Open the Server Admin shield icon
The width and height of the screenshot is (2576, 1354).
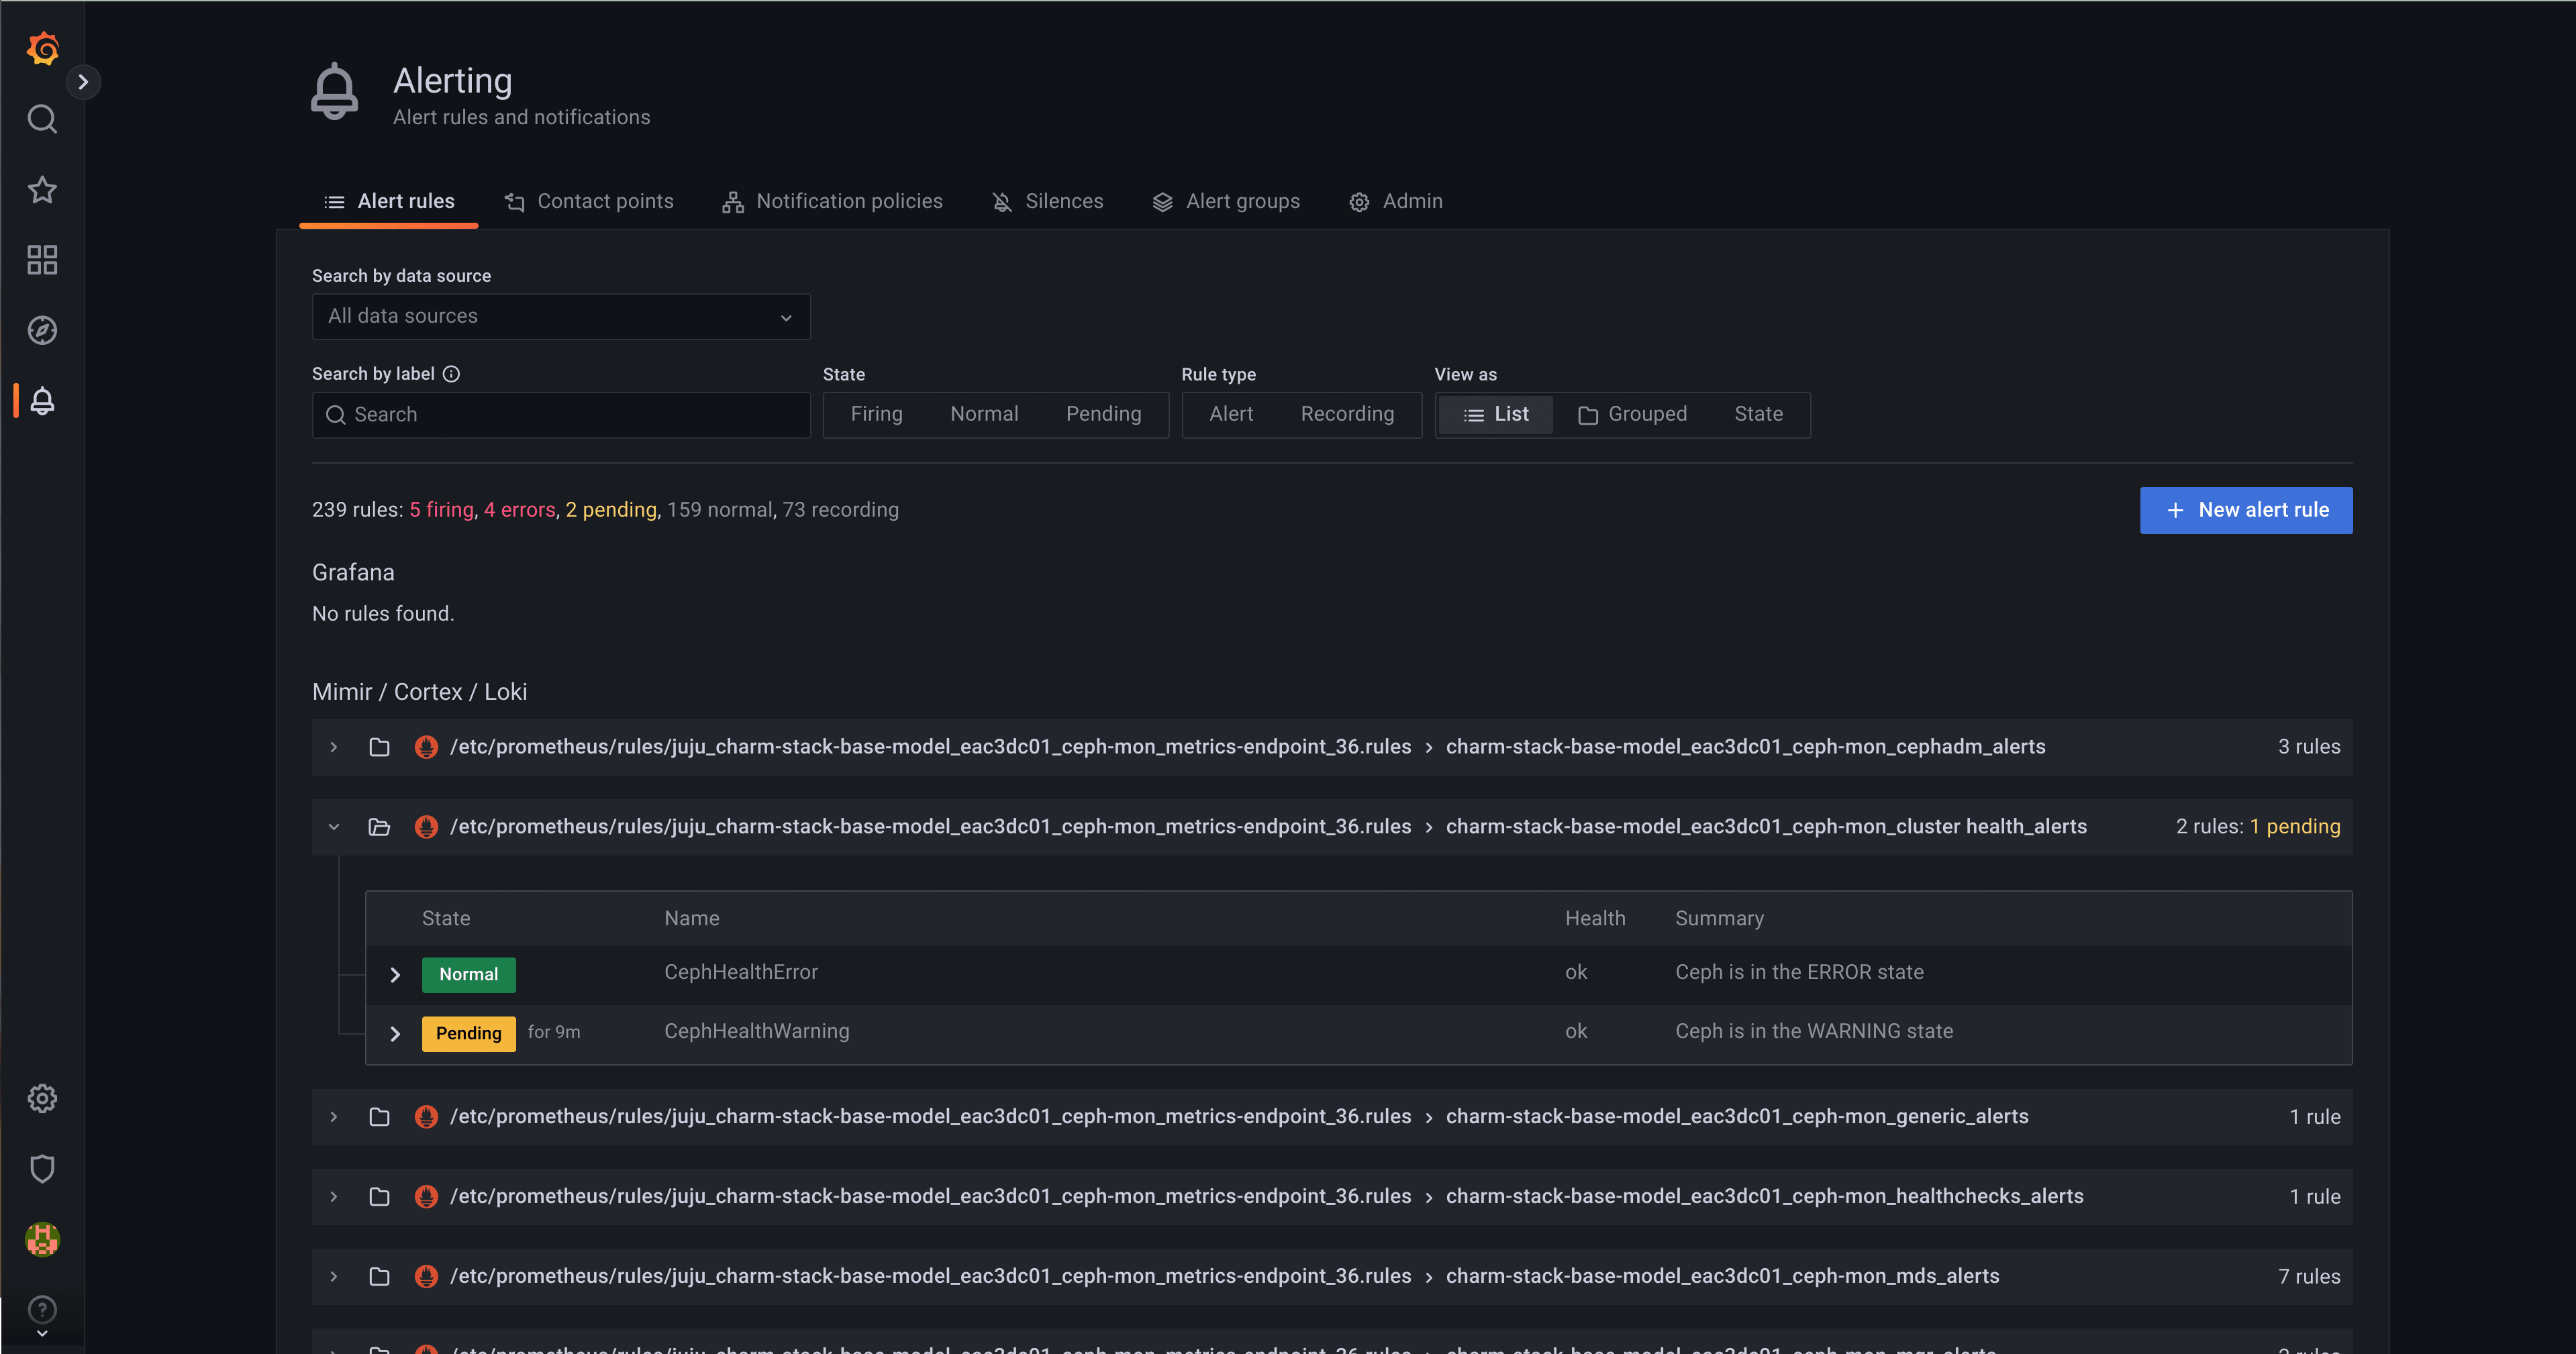pos(42,1168)
